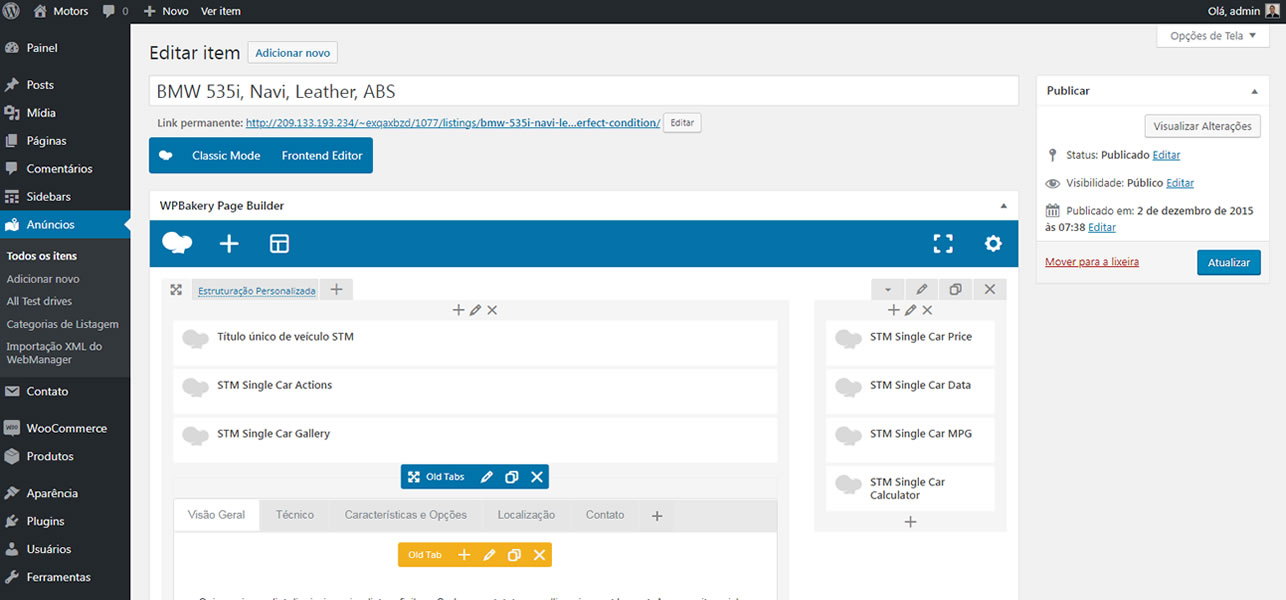Open Estruturação Personalizada row layout

257,291
